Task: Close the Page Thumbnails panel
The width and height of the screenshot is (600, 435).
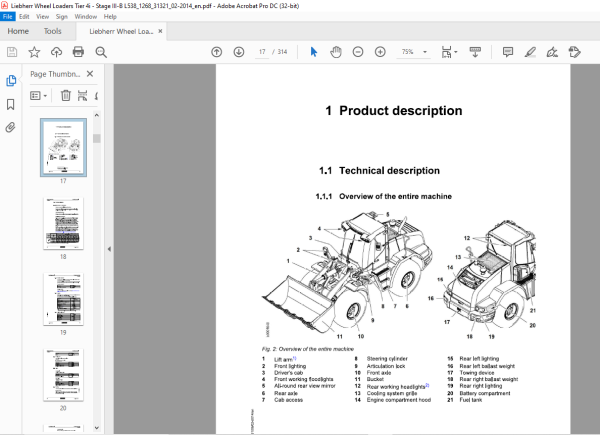Action: tap(90, 74)
